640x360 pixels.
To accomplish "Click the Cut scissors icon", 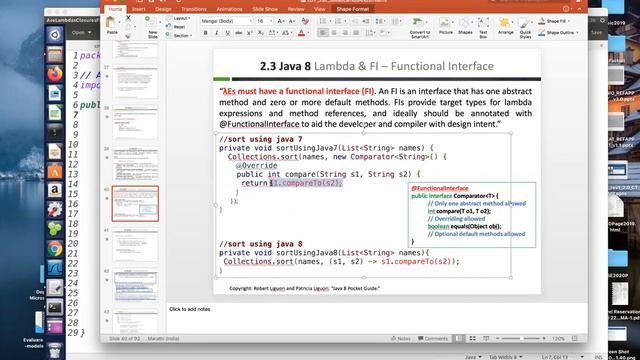I will 128,18.
